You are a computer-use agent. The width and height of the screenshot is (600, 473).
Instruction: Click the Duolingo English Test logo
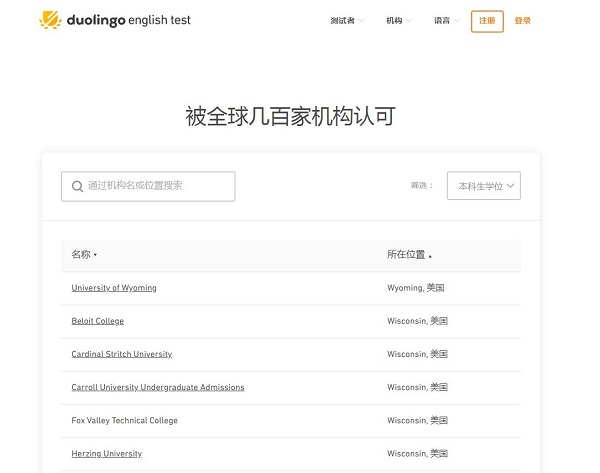(x=115, y=20)
